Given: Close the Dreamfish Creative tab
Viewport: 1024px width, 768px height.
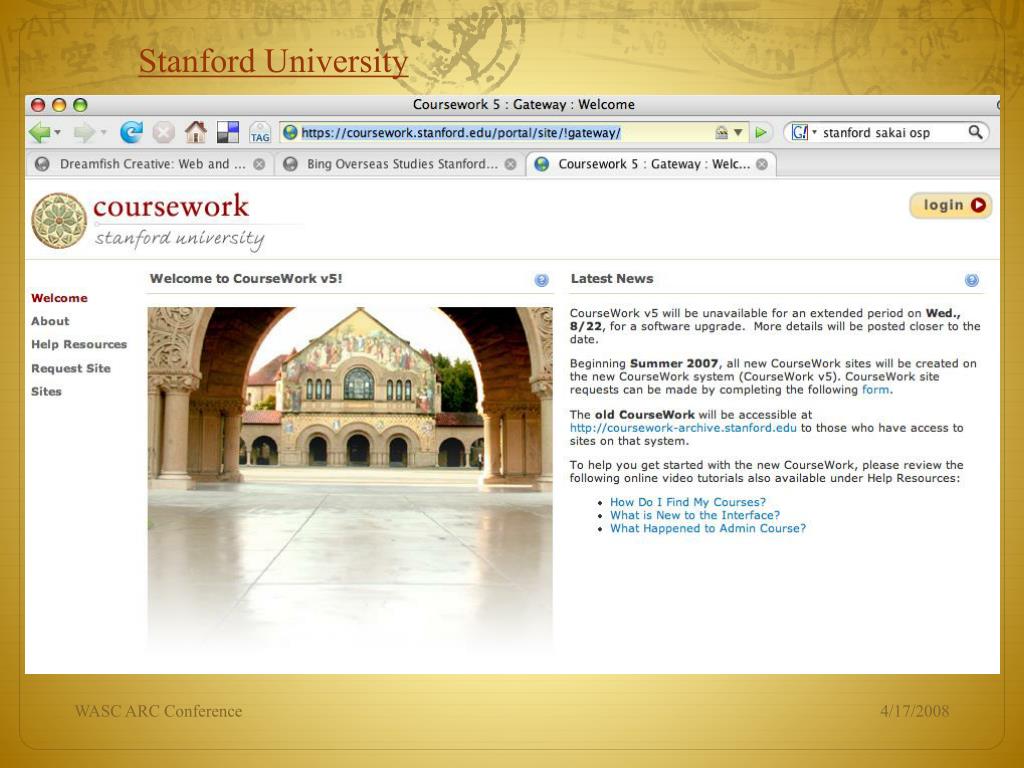Looking at the screenshot, I should (x=259, y=165).
